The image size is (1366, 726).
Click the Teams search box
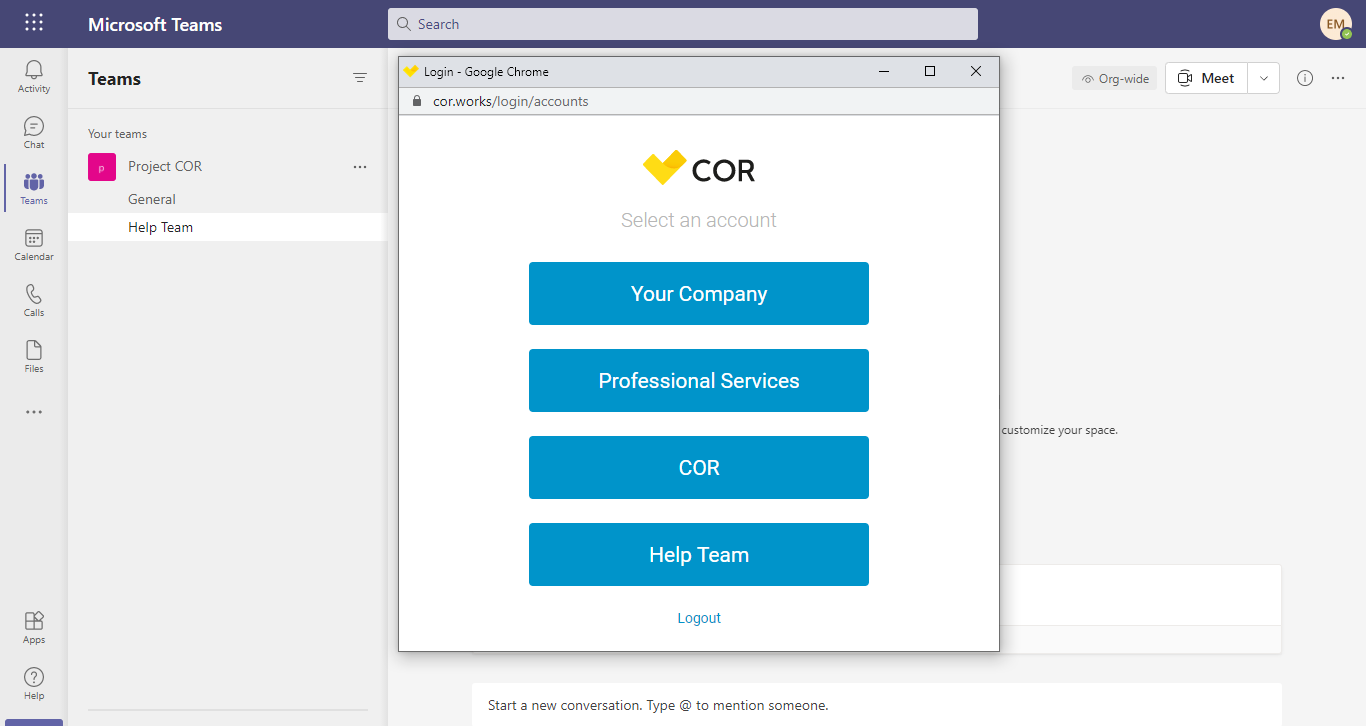tap(683, 24)
